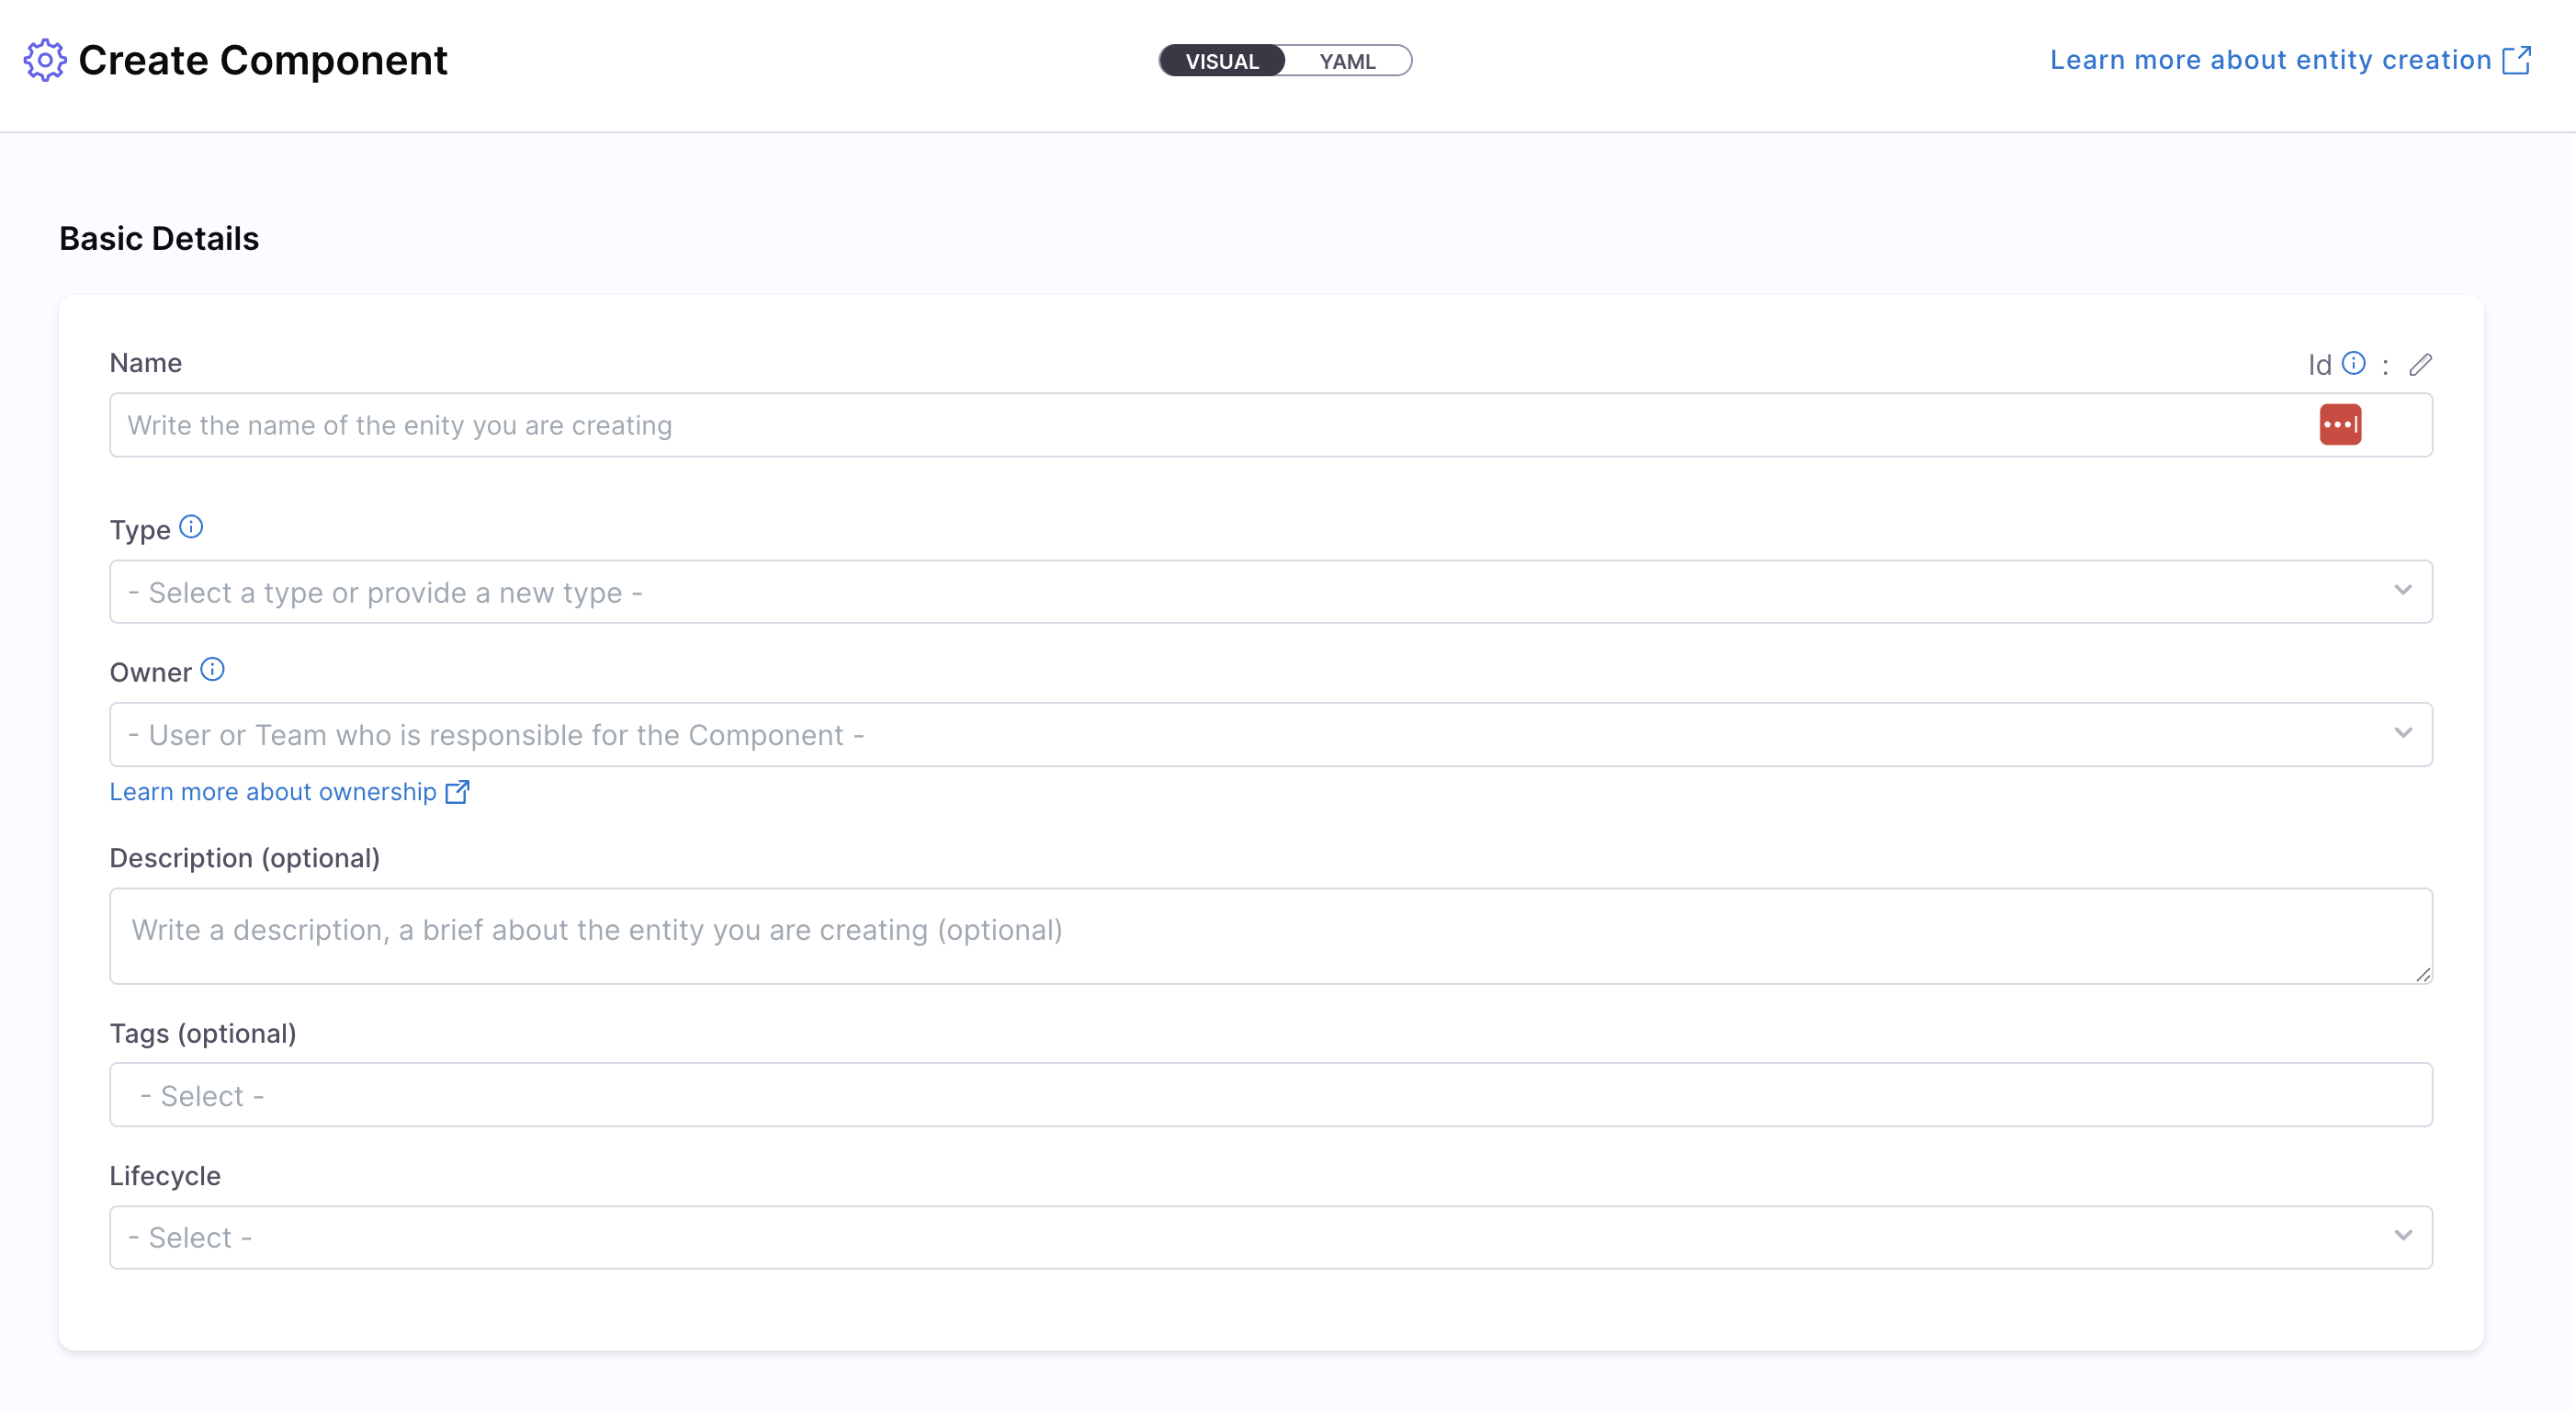Switch to the YAML view
The height and width of the screenshot is (1413, 2576).
(1347, 61)
